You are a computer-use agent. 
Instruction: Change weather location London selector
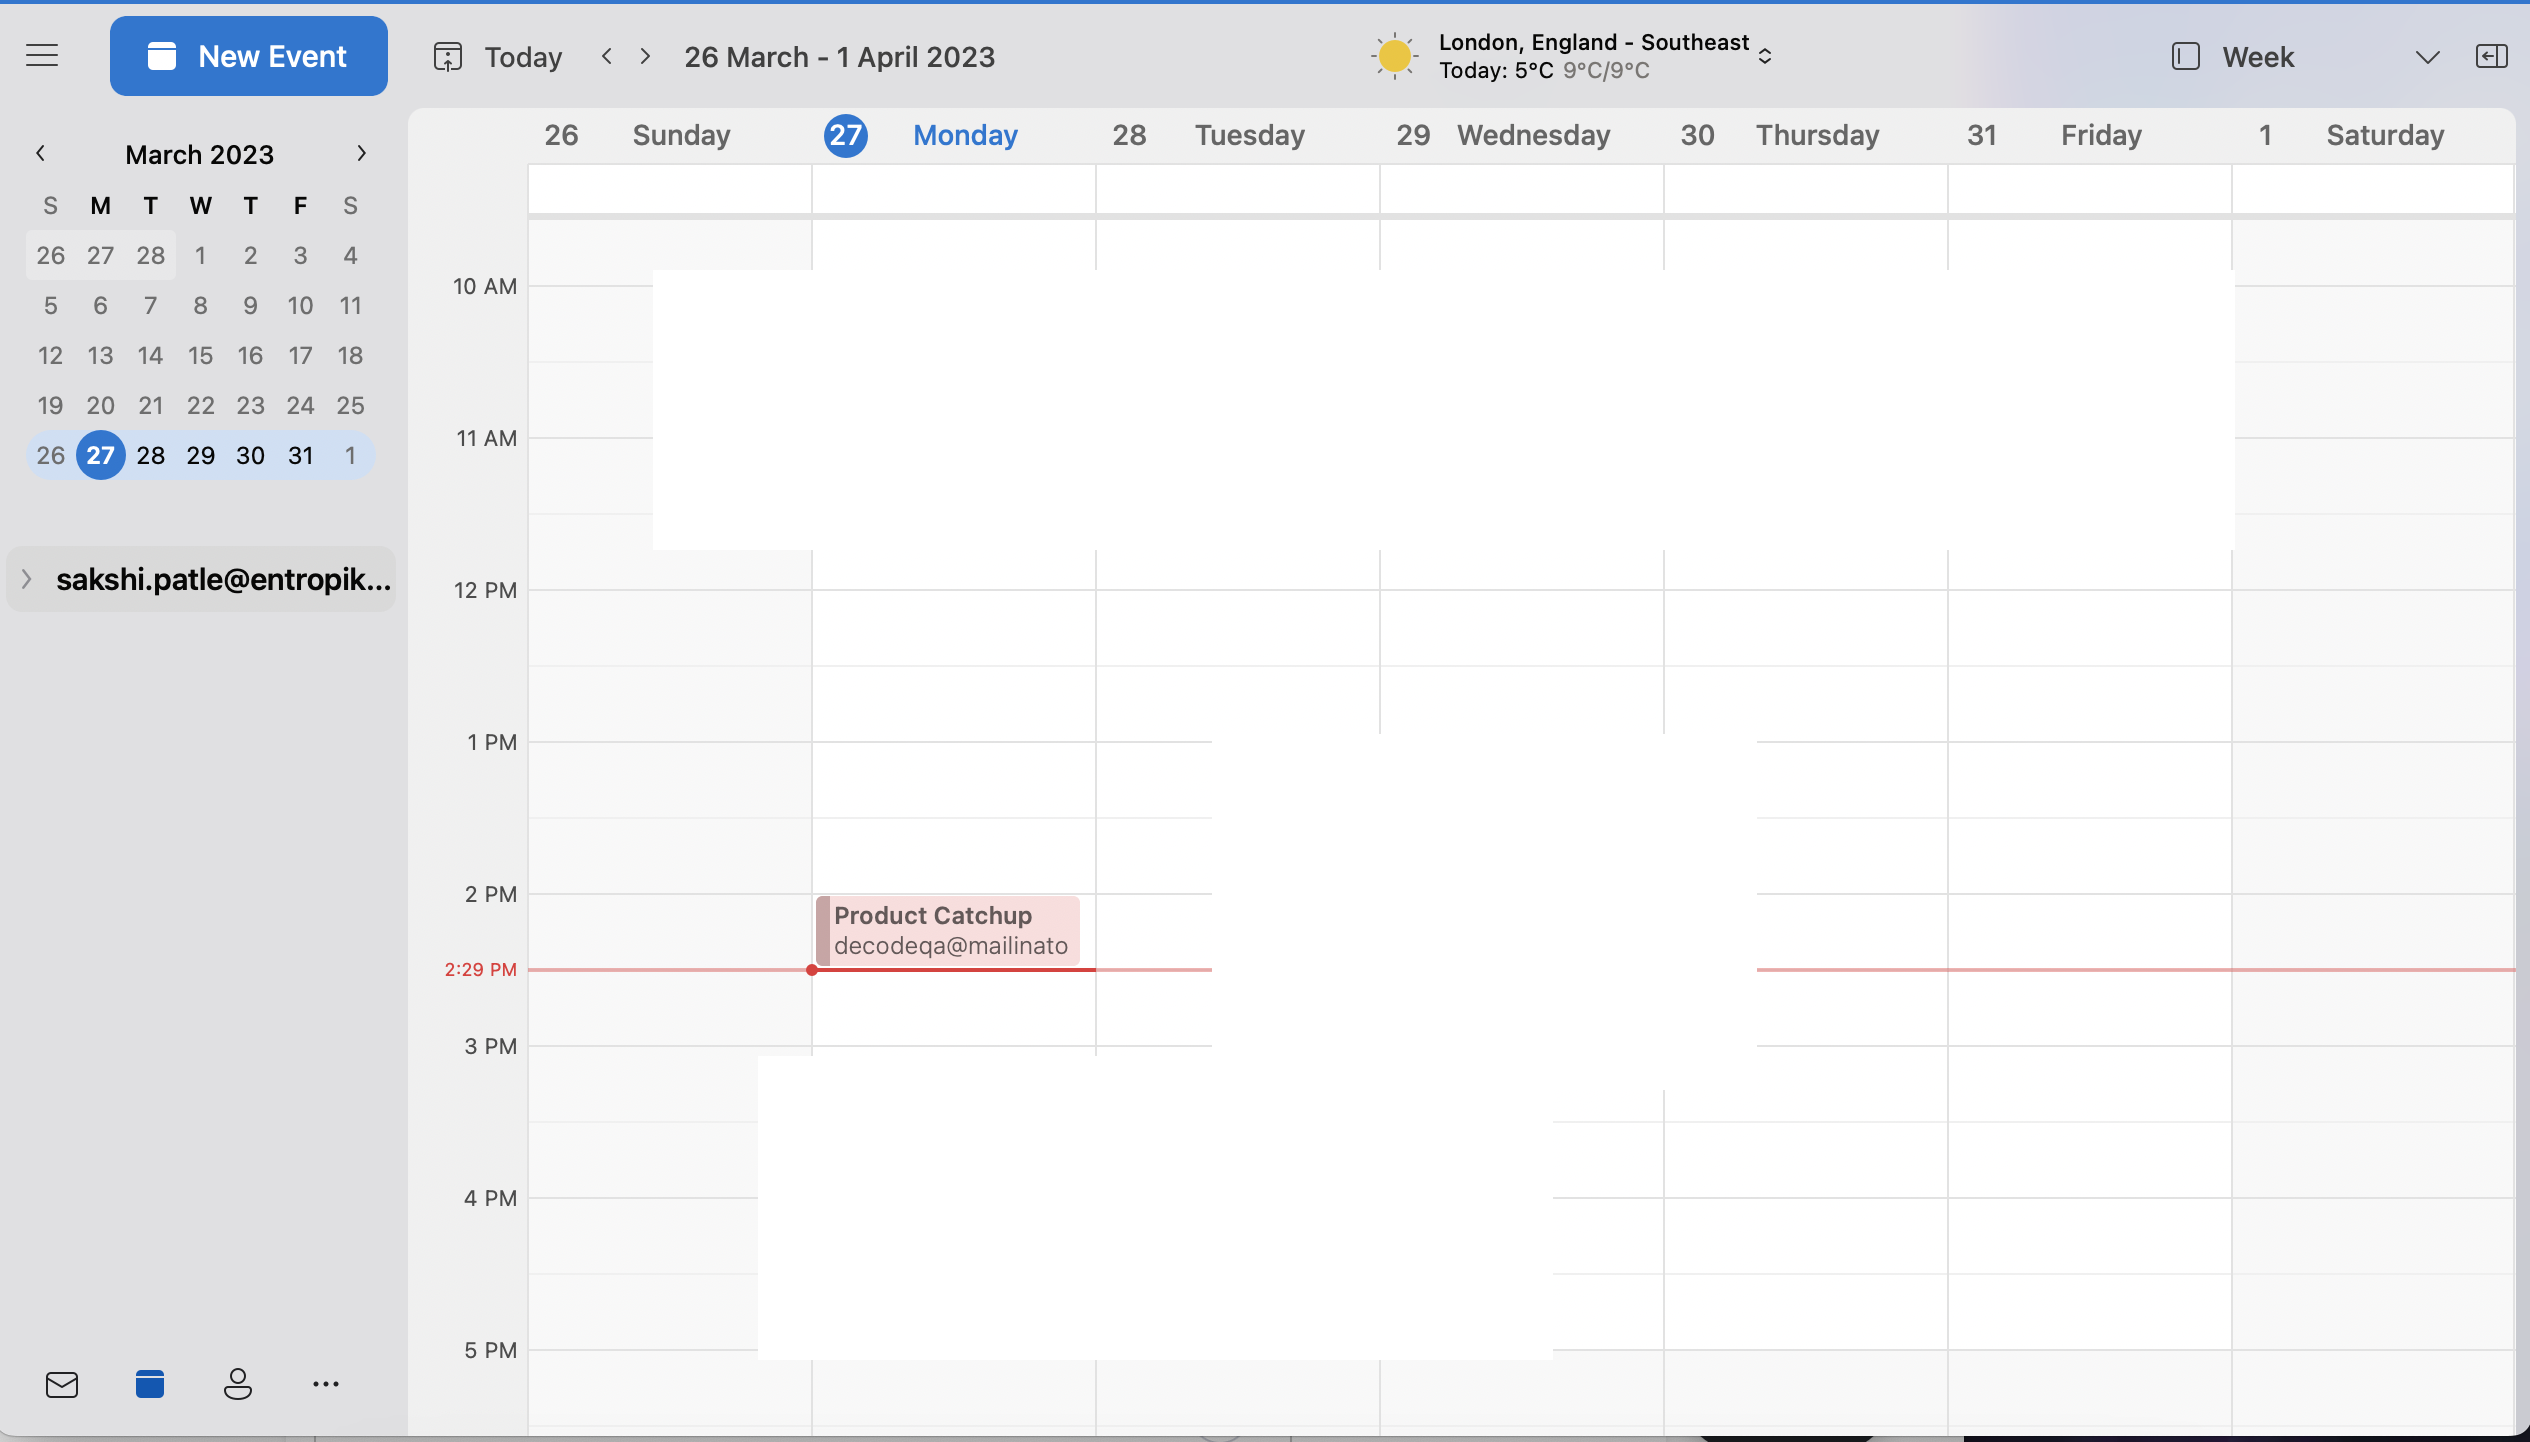[x=1765, y=56]
